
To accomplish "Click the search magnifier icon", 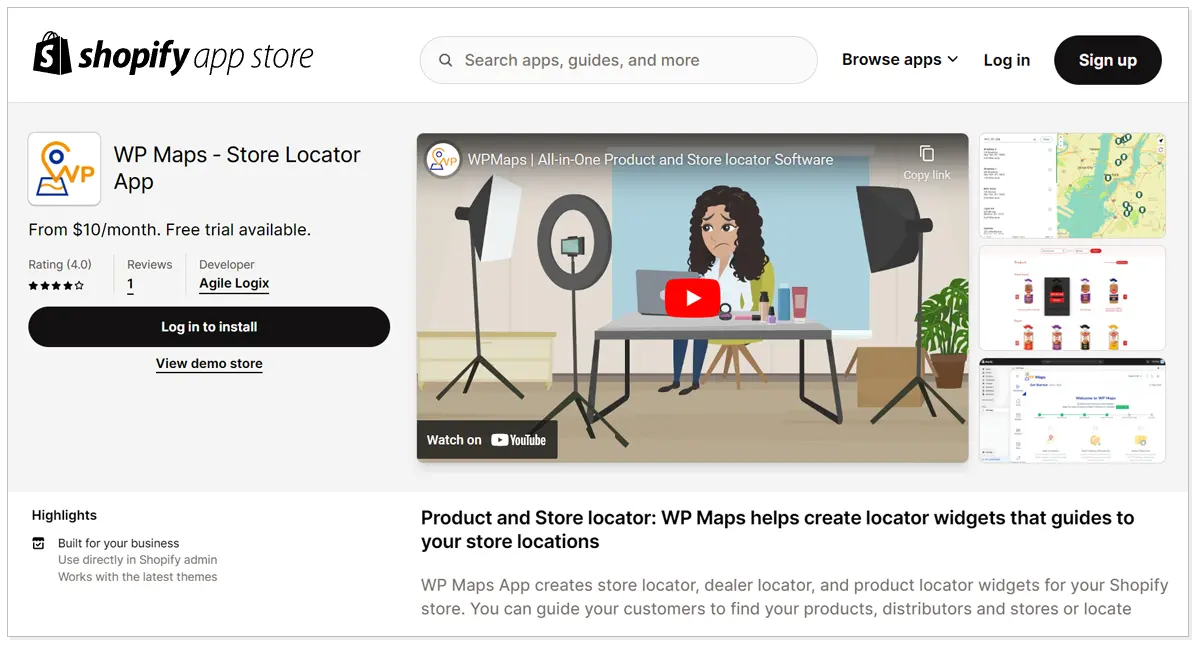I will 446,60.
